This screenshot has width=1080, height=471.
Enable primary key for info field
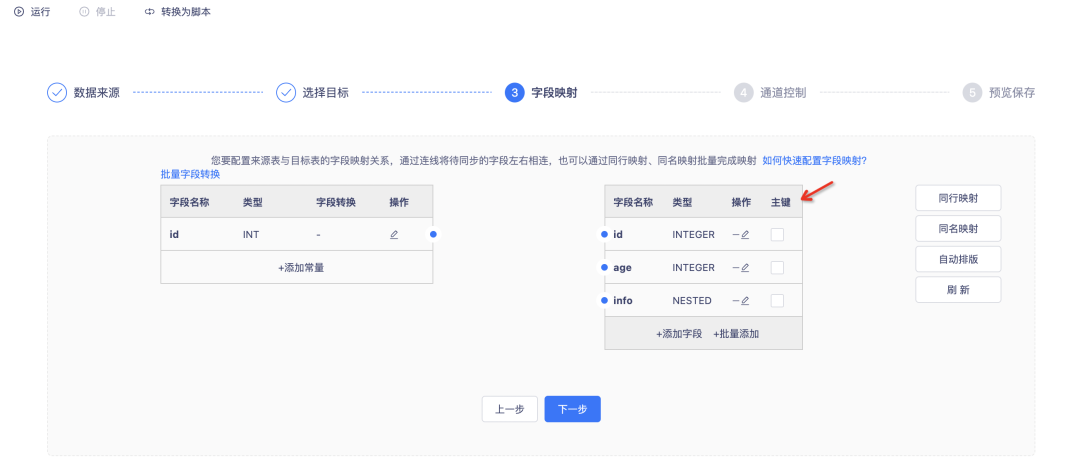[x=777, y=301]
